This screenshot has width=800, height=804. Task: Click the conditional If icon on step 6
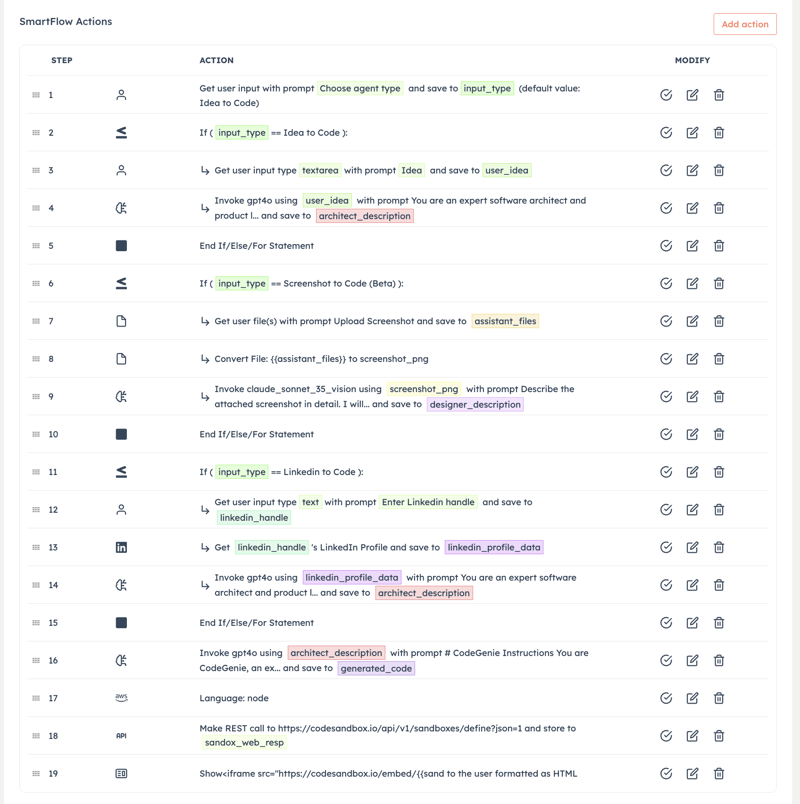pyautogui.click(x=121, y=284)
